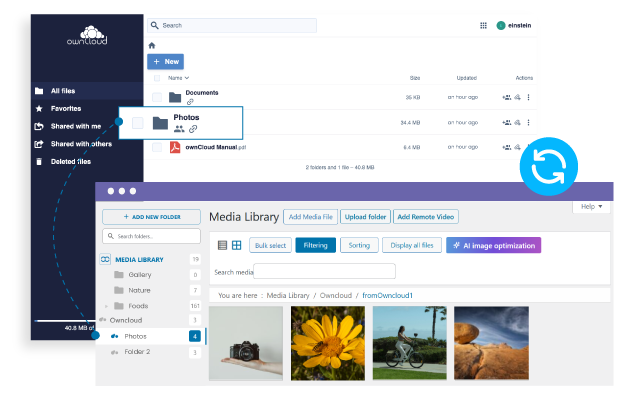The height and width of the screenshot is (400, 630).
Task: Click the link indicator under Photos
Action: 193,129
